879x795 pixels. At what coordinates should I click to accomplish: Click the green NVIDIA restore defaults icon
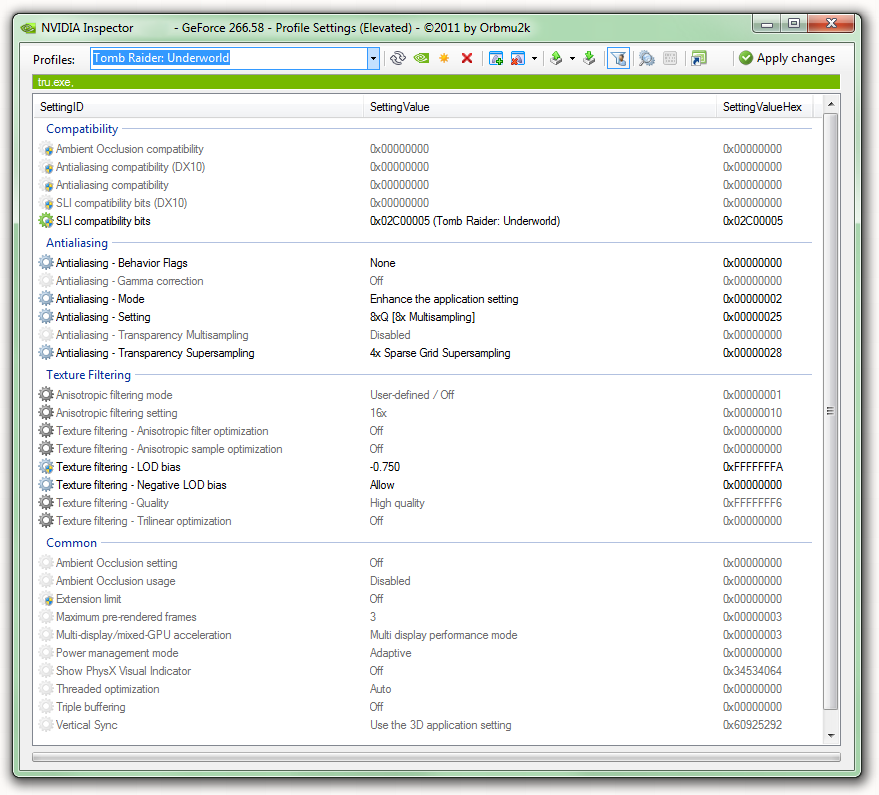coord(421,58)
